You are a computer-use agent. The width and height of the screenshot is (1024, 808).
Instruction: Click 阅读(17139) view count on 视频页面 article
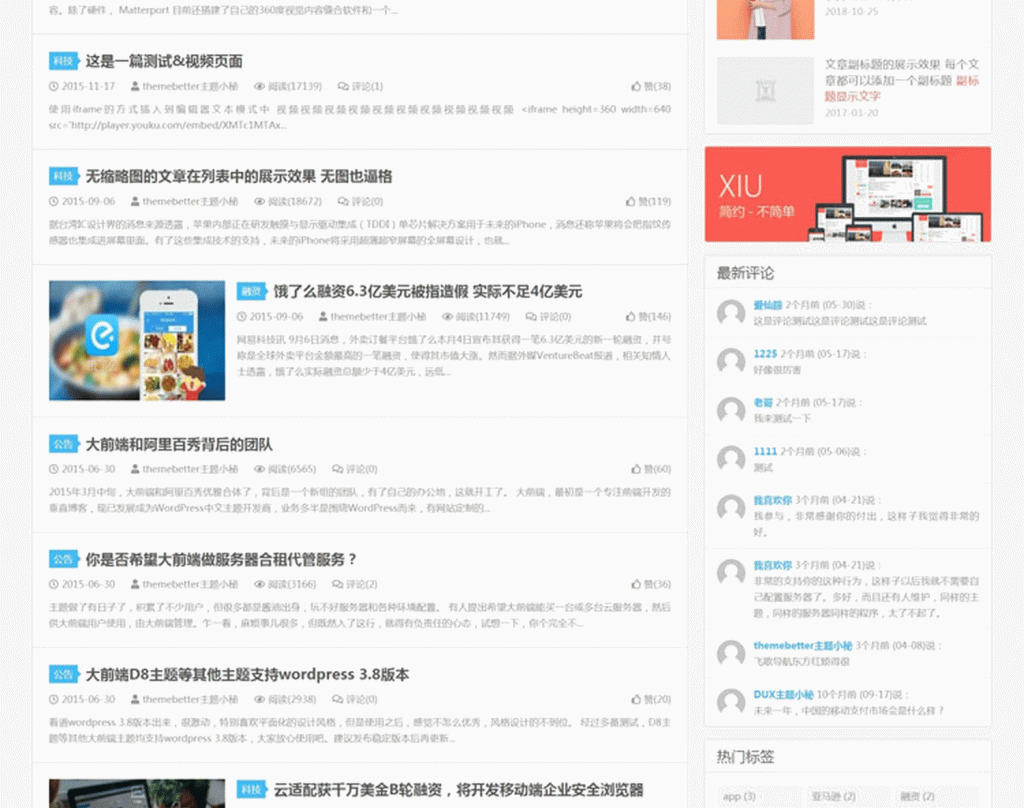click(288, 86)
